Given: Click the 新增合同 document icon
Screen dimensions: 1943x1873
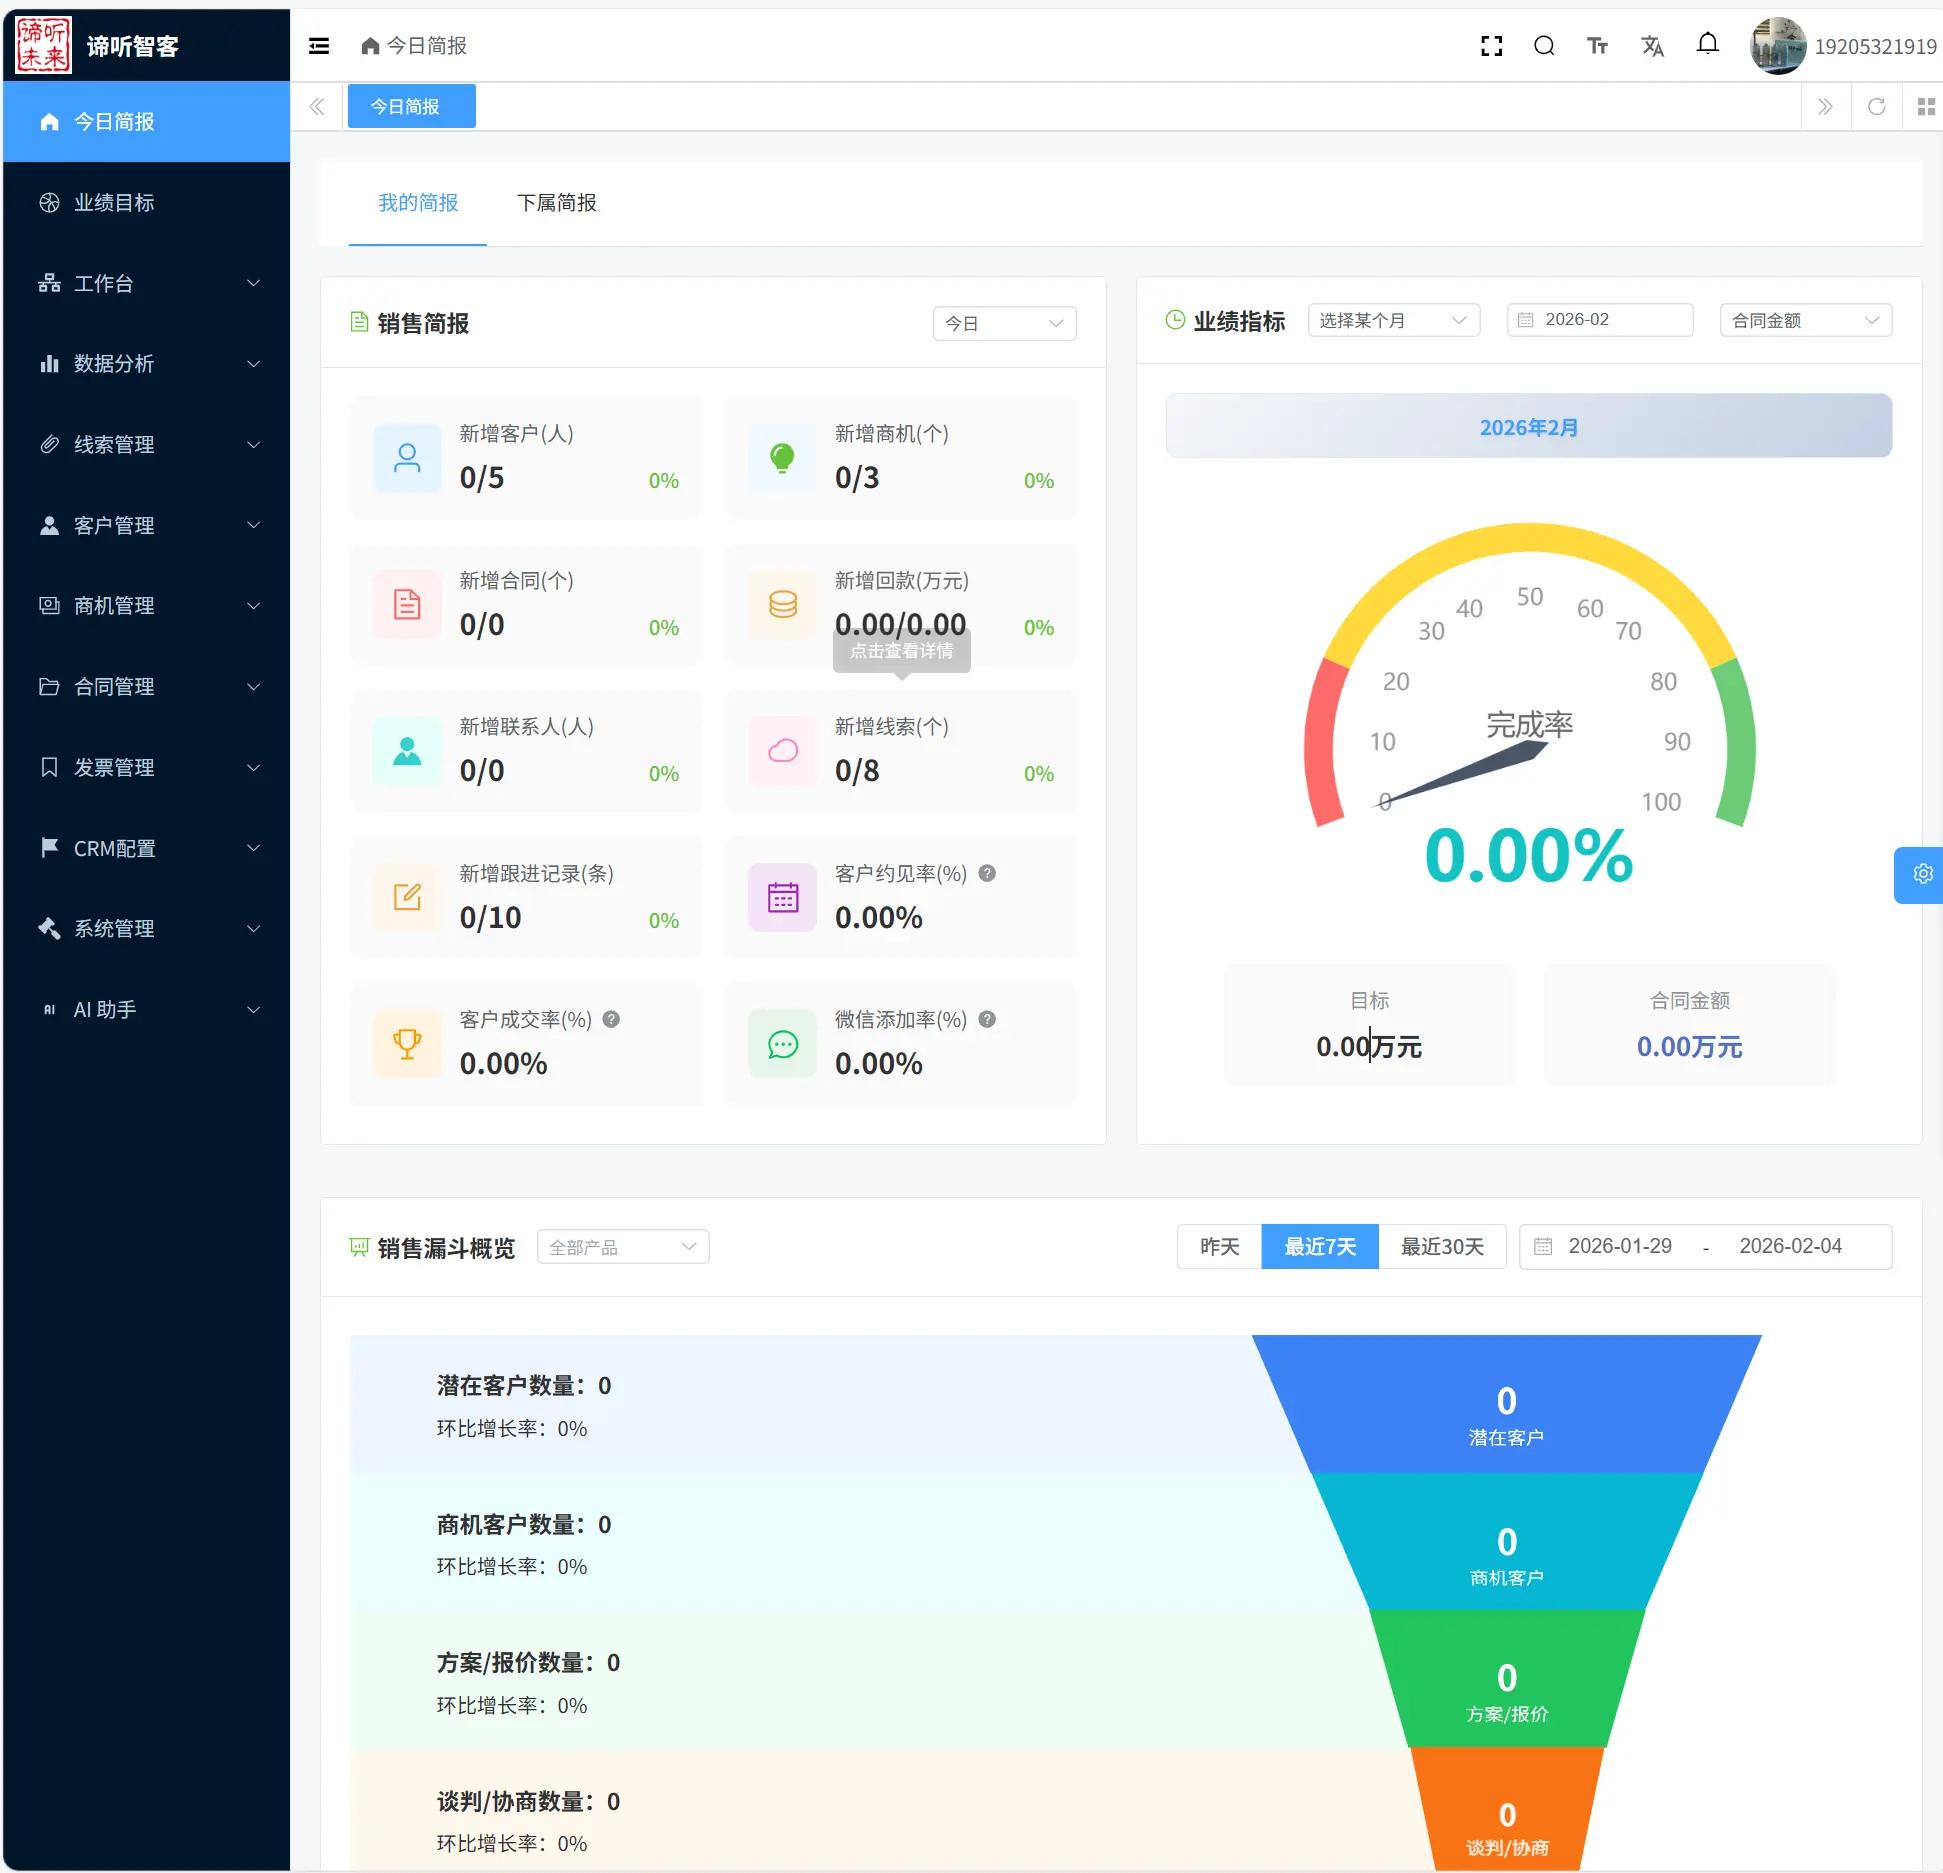Looking at the screenshot, I should [407, 605].
